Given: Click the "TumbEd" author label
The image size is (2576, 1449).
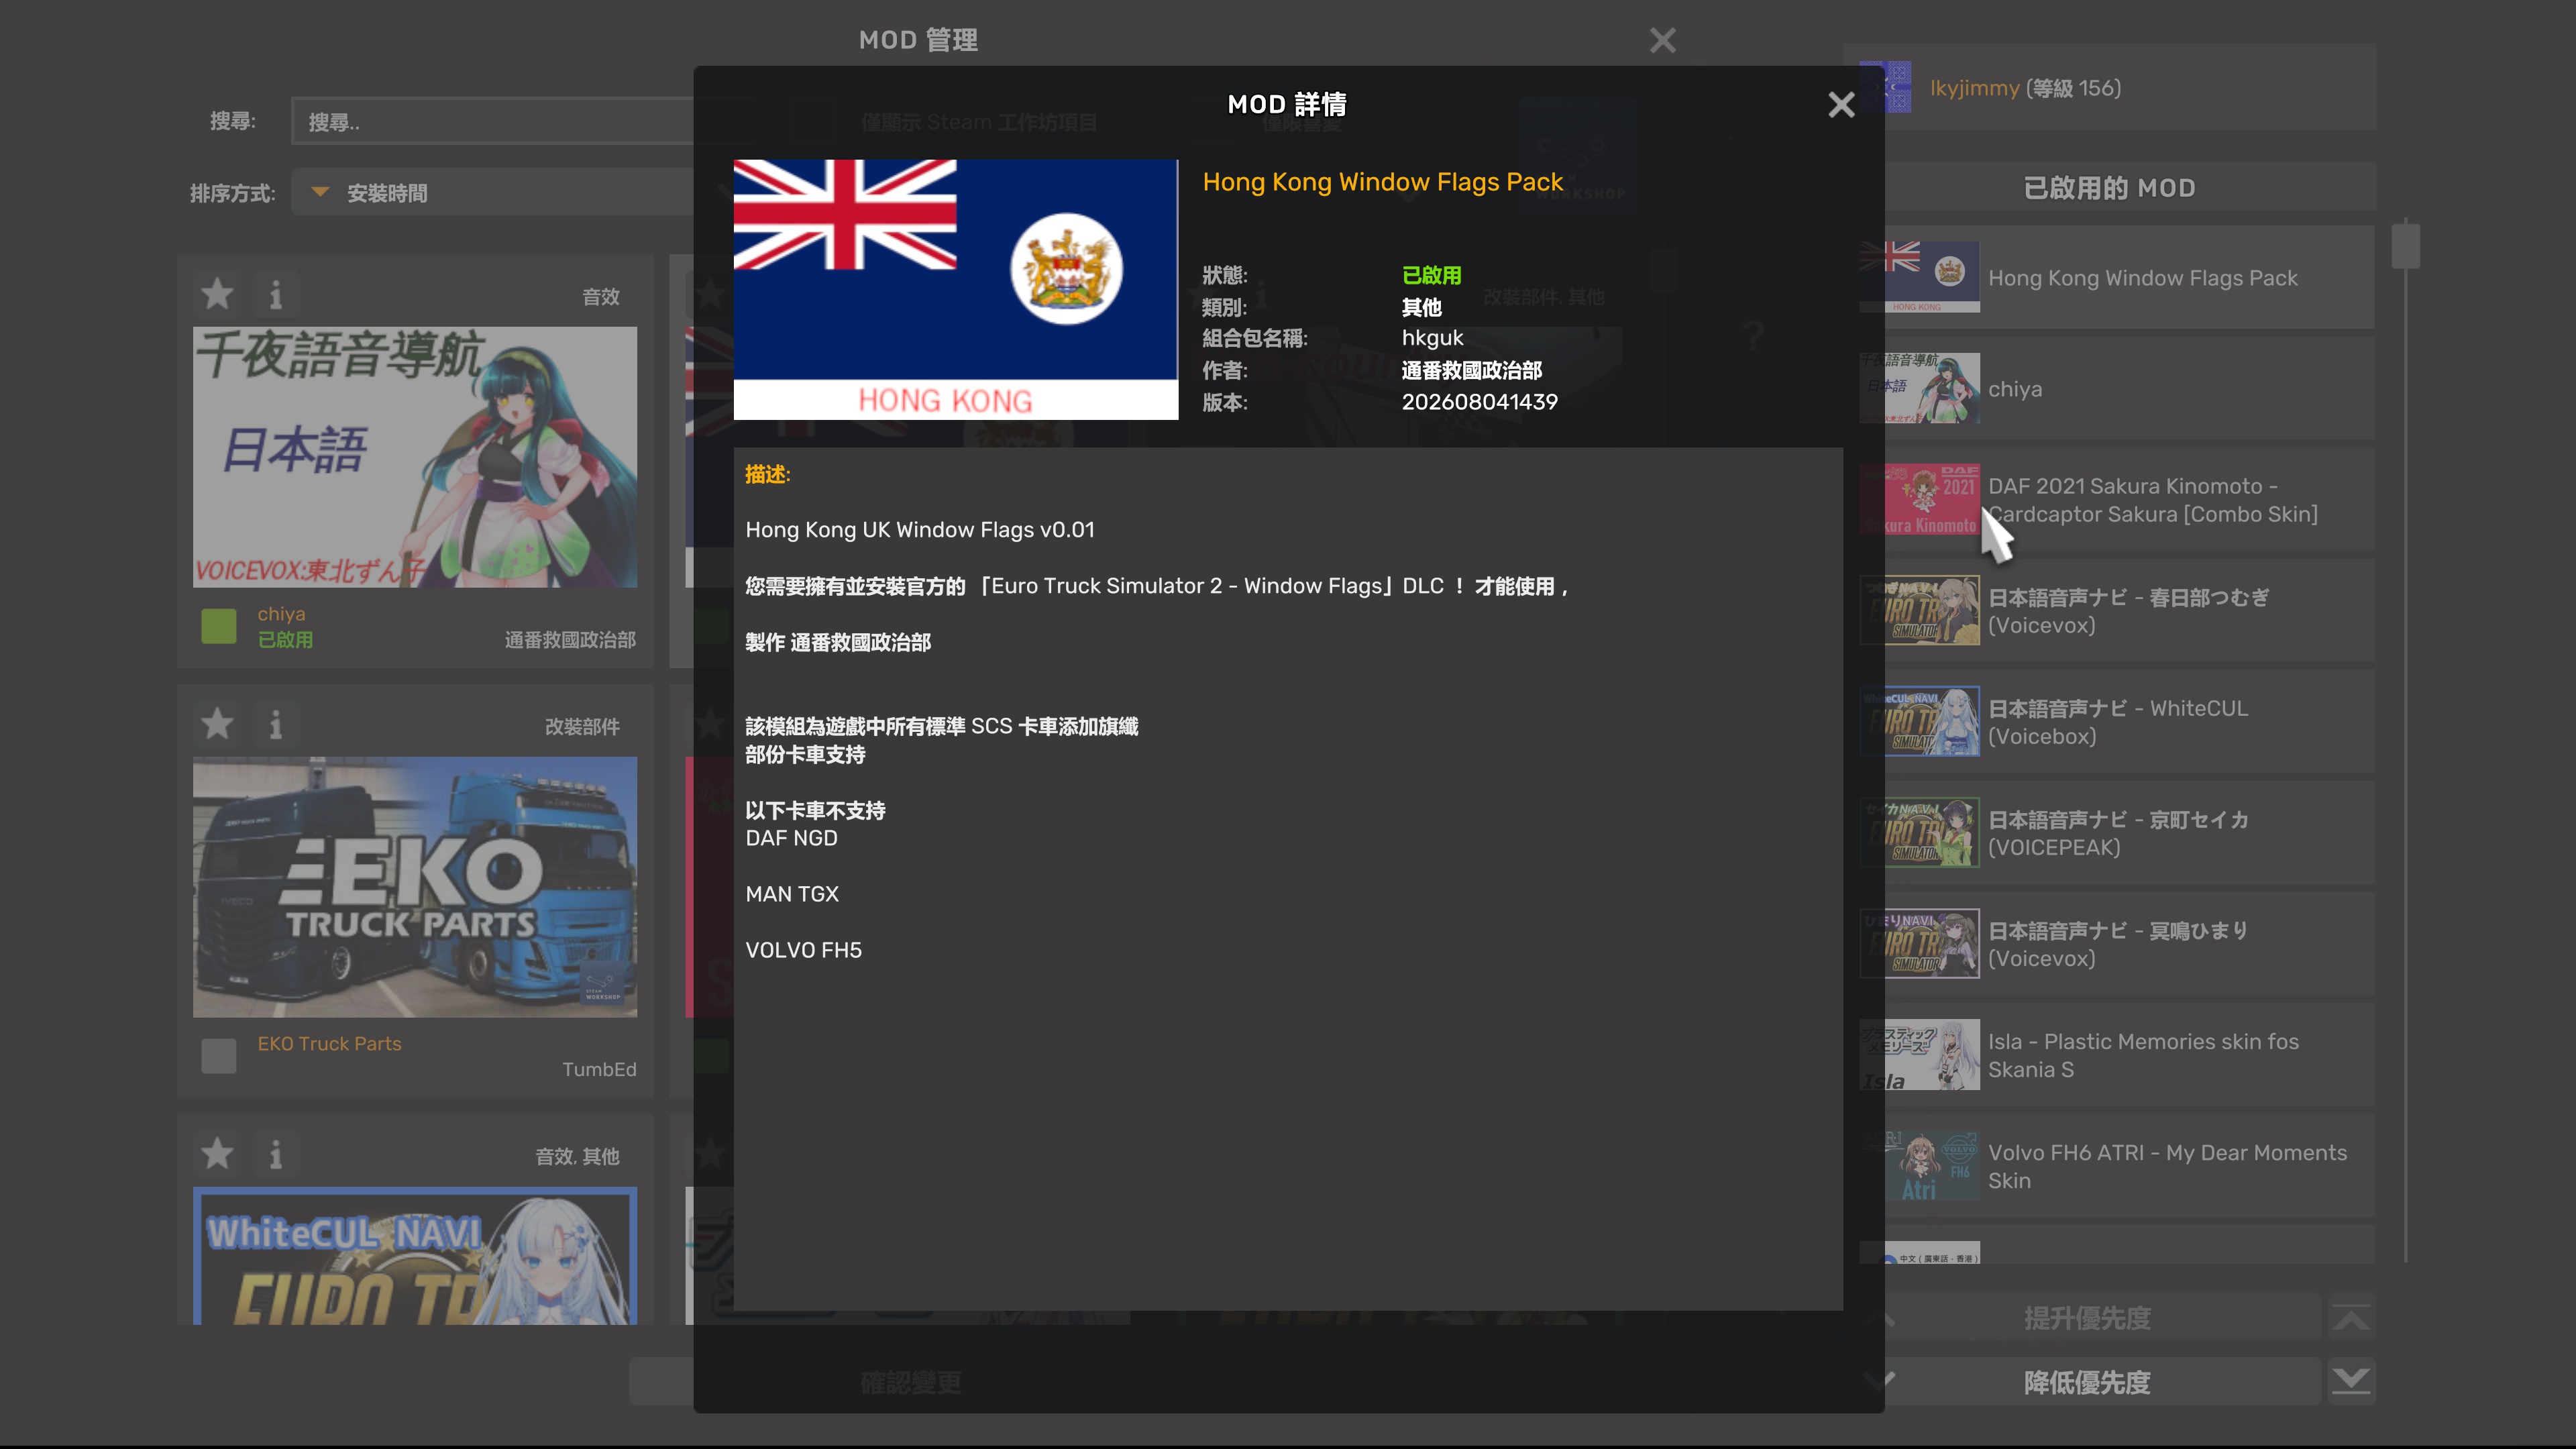Looking at the screenshot, I should (599, 1069).
